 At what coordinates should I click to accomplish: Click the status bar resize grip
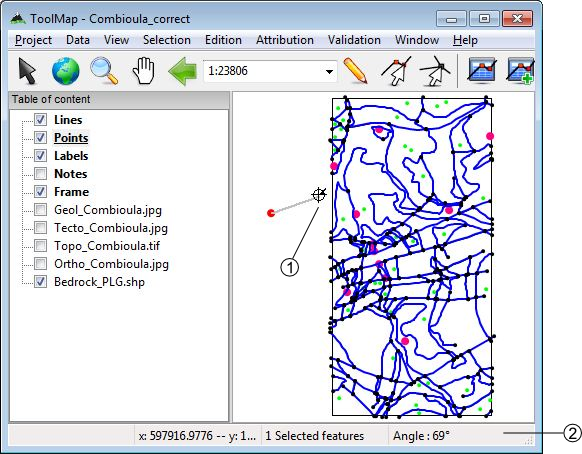(x=529, y=440)
